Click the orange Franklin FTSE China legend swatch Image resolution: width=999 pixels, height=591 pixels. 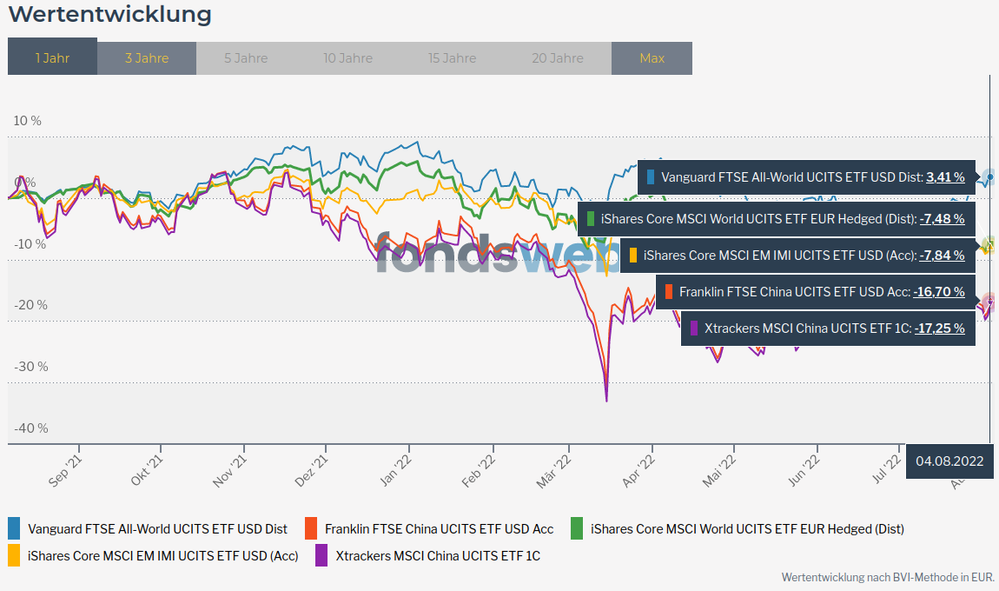(x=311, y=529)
